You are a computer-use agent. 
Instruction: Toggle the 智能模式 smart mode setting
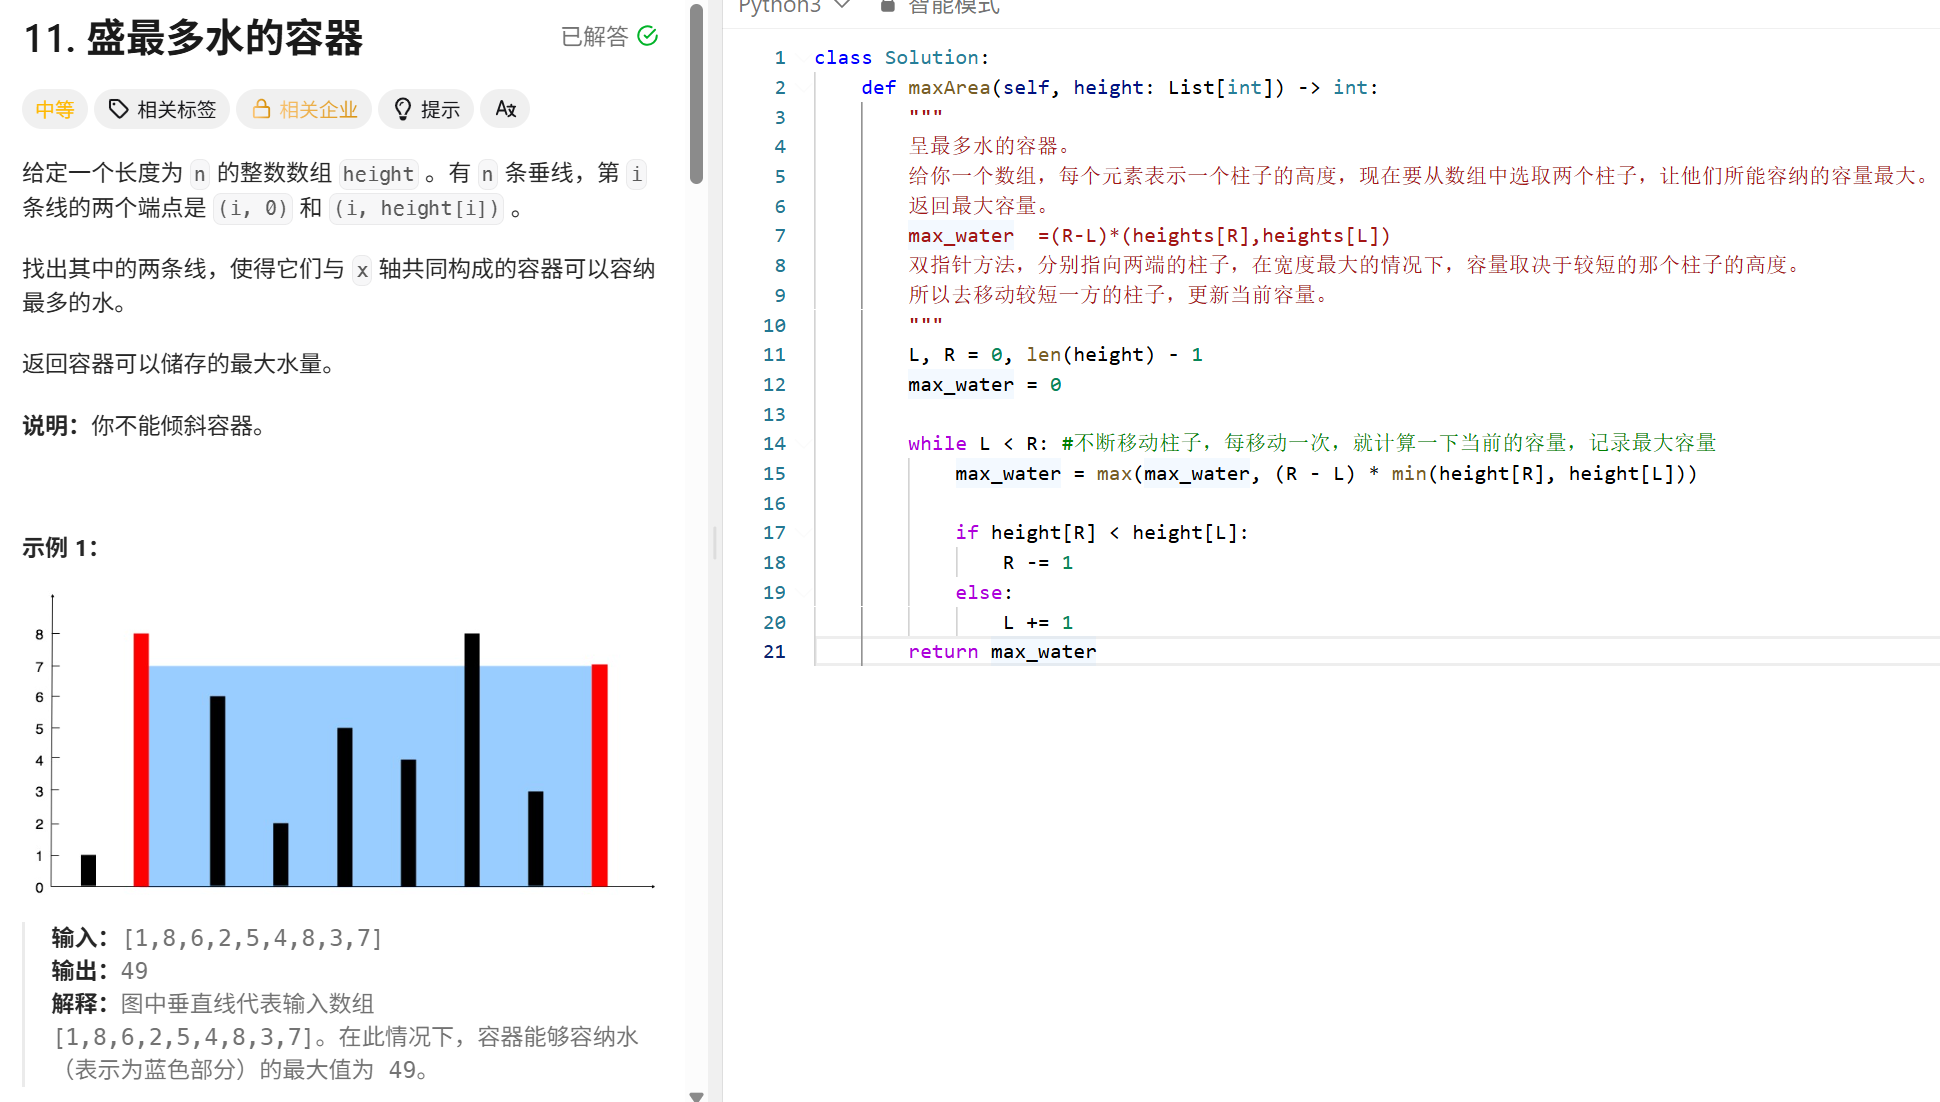pos(952,7)
